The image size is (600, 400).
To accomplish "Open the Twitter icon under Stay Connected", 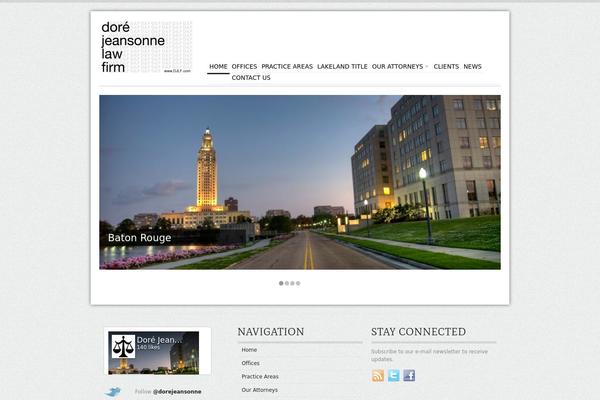I will point(393,376).
